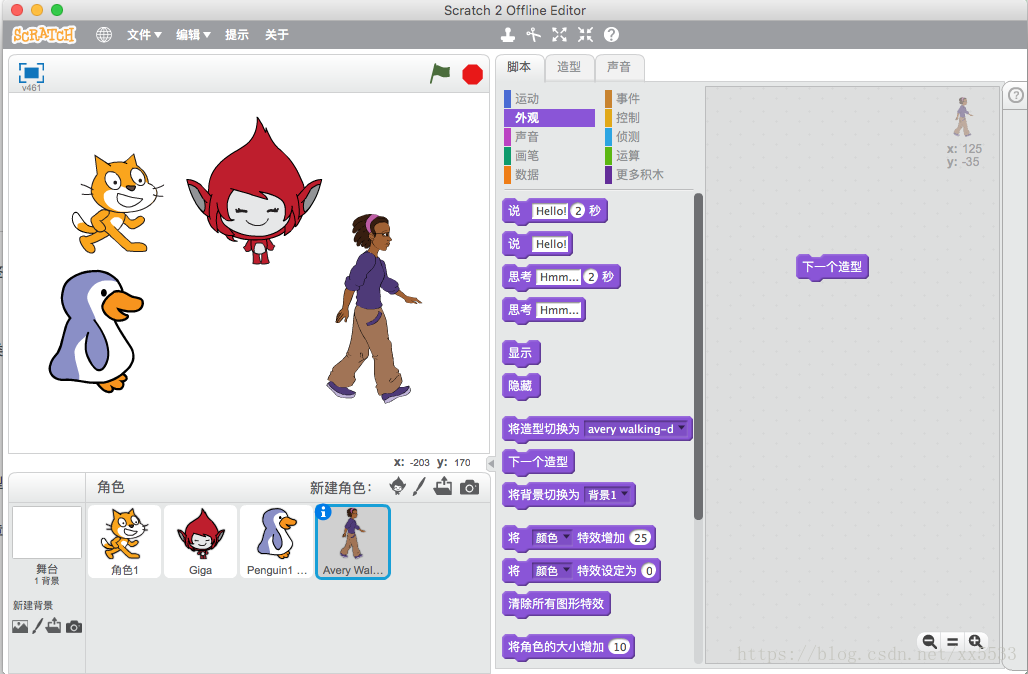Click the Scratch logo
Image resolution: width=1028 pixels, height=674 pixels.
(x=44, y=35)
